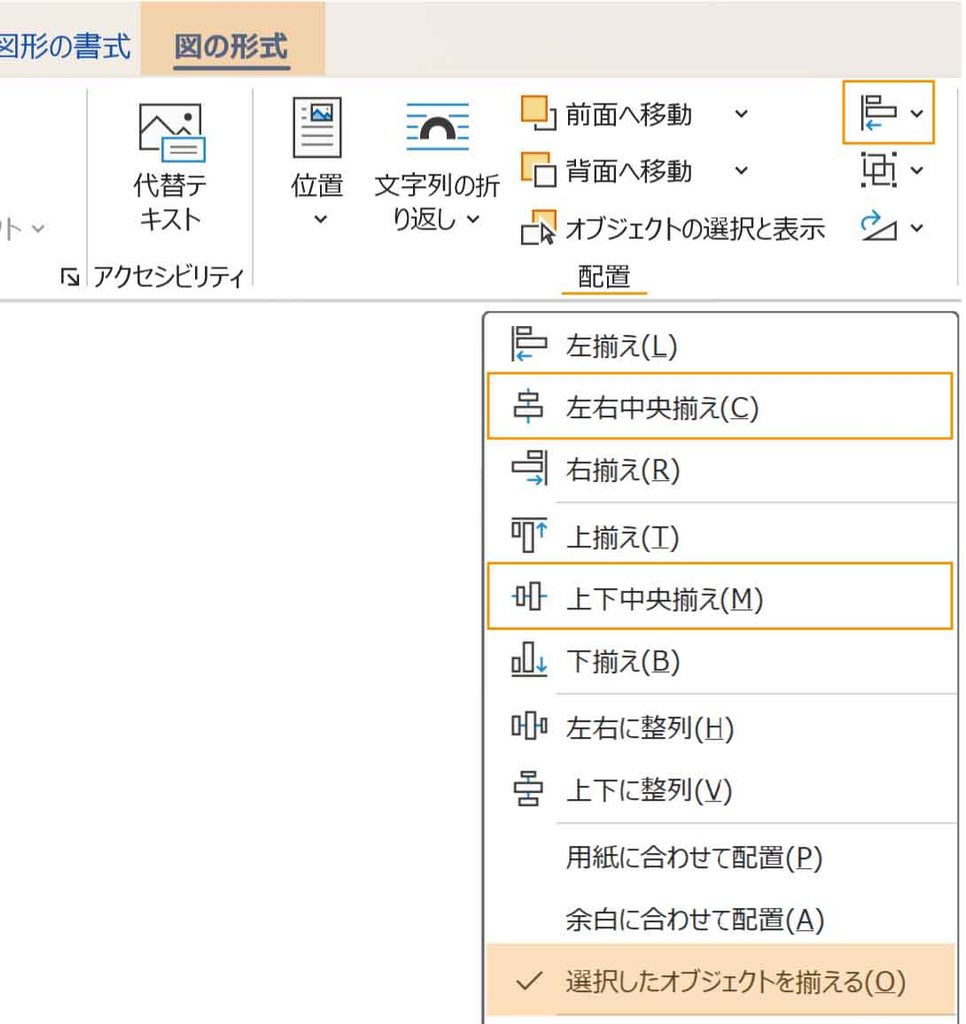Choose 上下中央揃え(M) from the menu

pos(720,596)
